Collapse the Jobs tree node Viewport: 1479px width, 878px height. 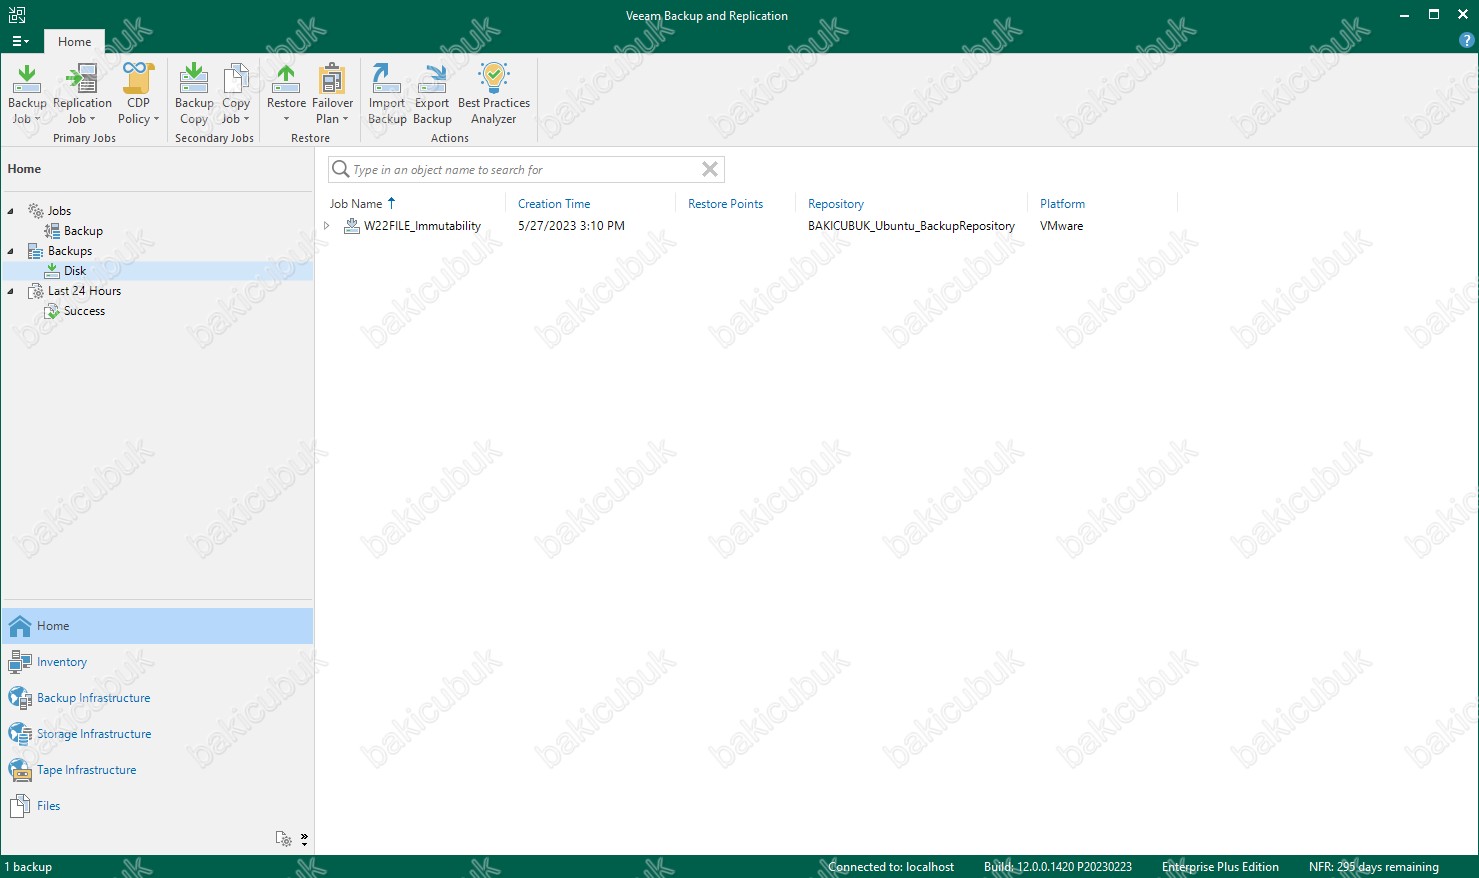tap(11, 211)
